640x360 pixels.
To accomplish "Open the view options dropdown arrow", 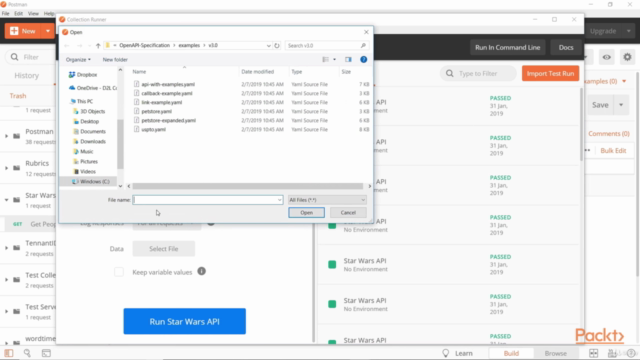I will click(x=335, y=60).
